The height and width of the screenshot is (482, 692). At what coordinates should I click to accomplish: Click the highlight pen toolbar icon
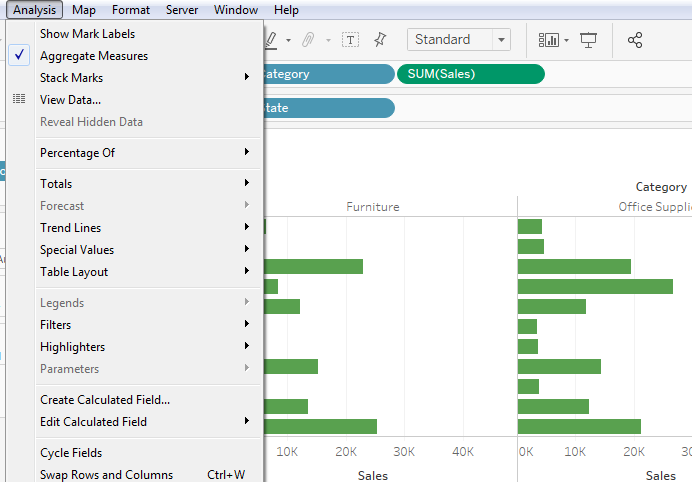[272, 40]
